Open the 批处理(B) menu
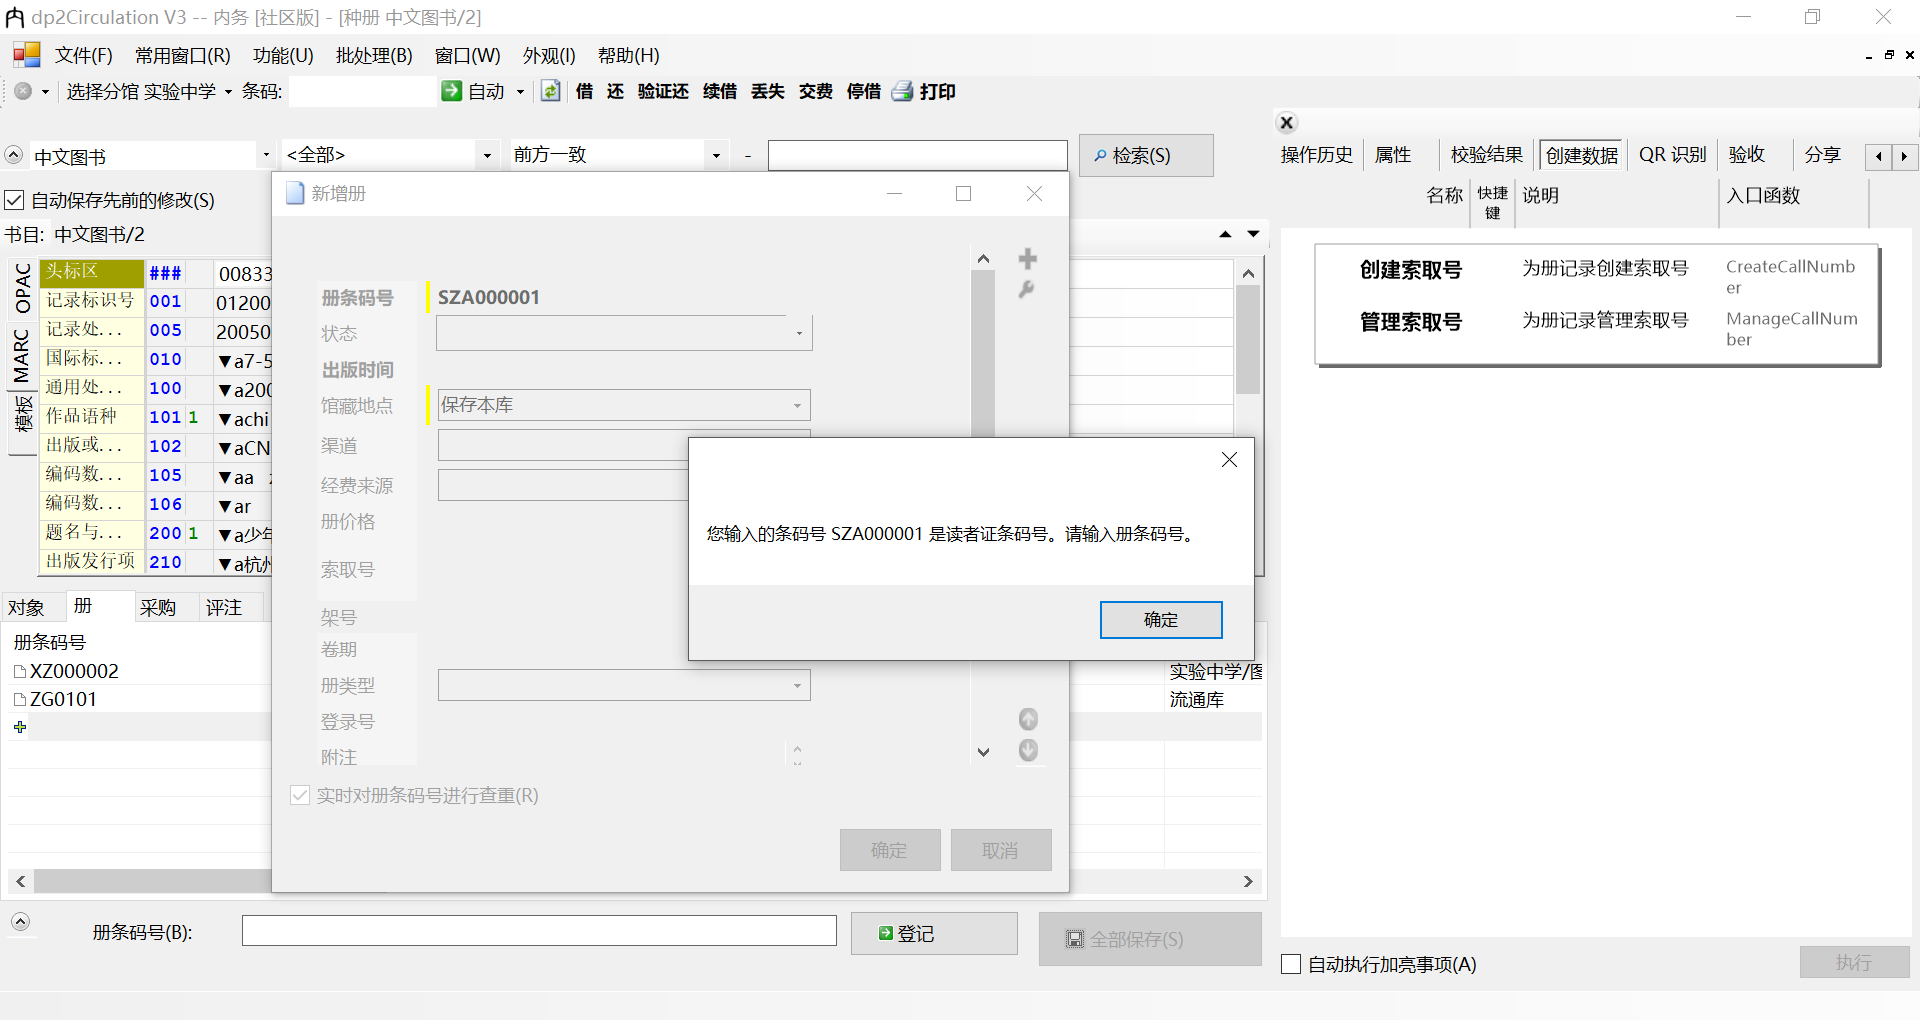Image resolution: width=1920 pixels, height=1020 pixels. 374,55
